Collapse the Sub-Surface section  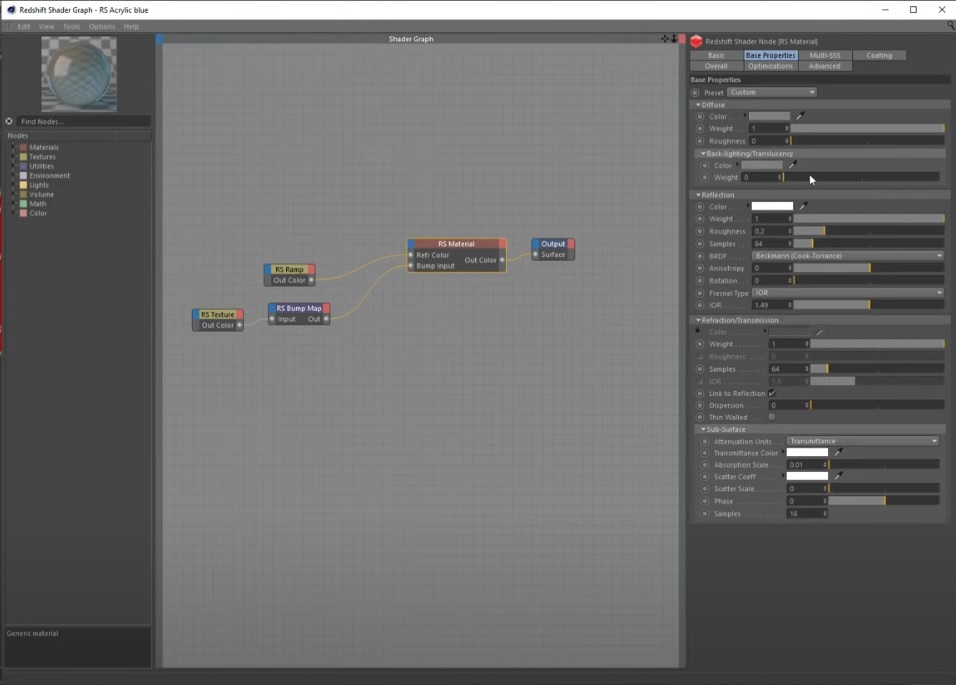click(703, 429)
